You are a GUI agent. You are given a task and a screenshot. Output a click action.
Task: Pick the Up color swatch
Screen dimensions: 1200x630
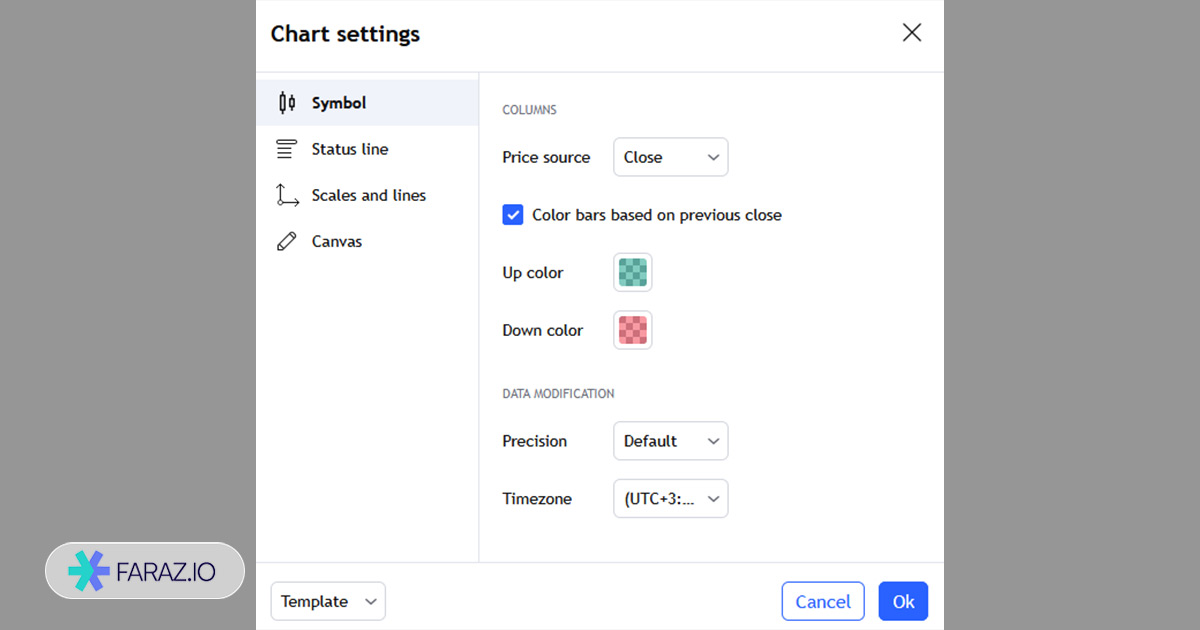(633, 273)
